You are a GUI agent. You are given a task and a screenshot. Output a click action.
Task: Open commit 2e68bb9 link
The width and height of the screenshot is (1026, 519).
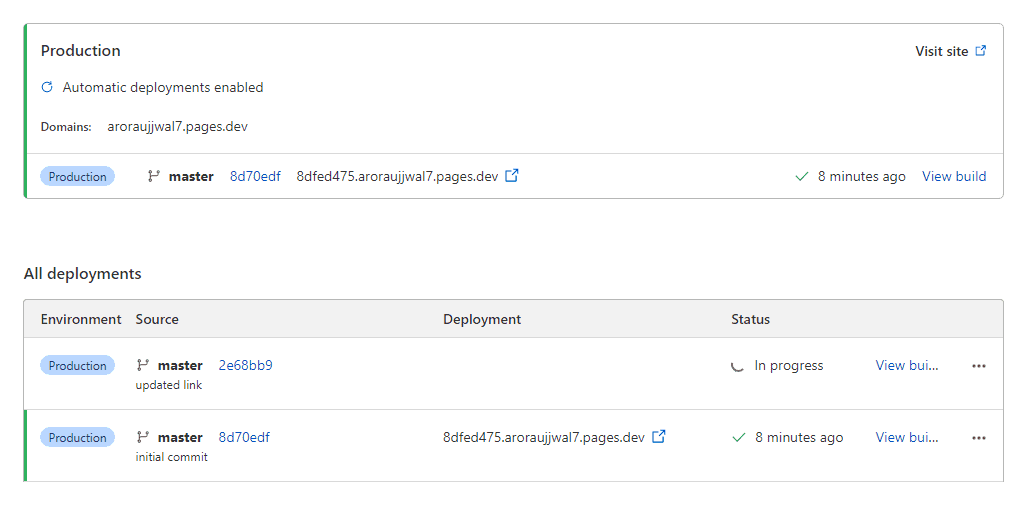pos(245,366)
